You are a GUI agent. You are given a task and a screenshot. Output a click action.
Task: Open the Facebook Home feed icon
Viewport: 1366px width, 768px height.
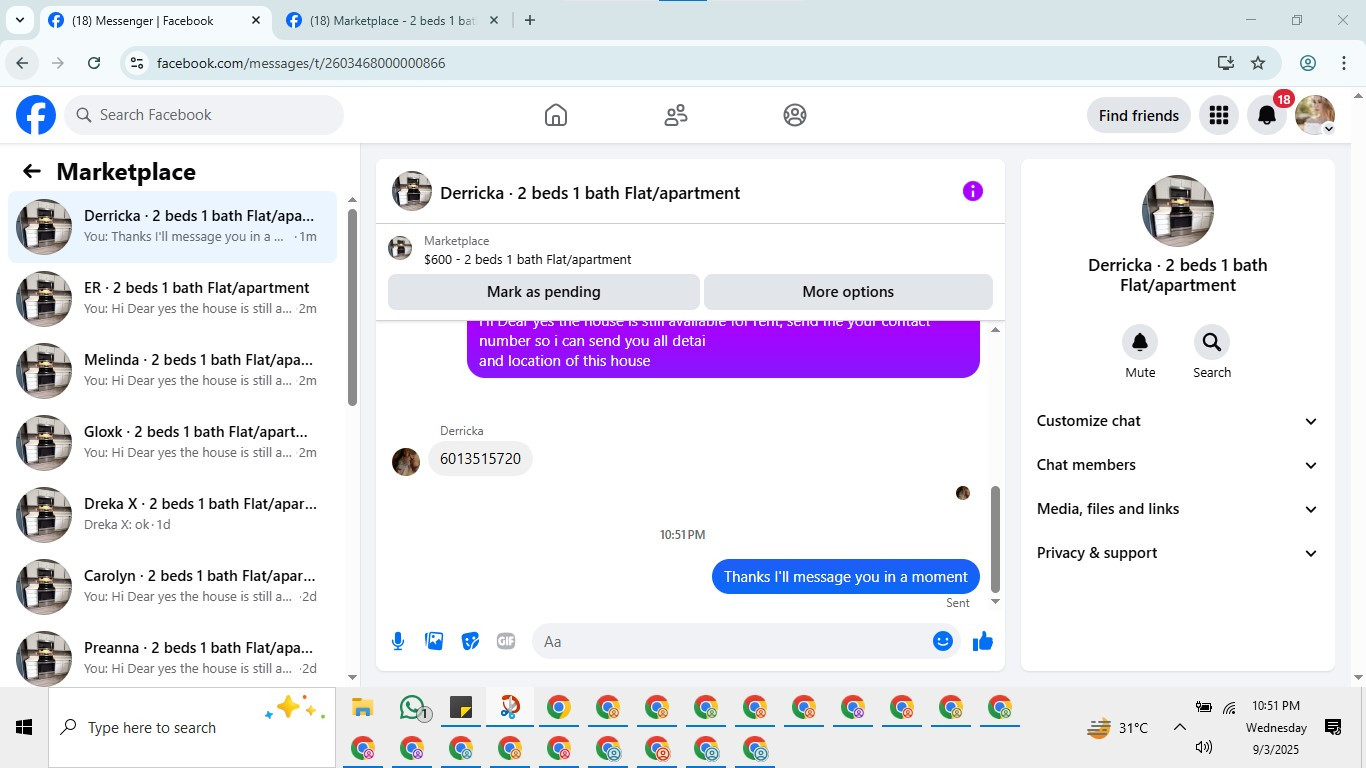[556, 115]
